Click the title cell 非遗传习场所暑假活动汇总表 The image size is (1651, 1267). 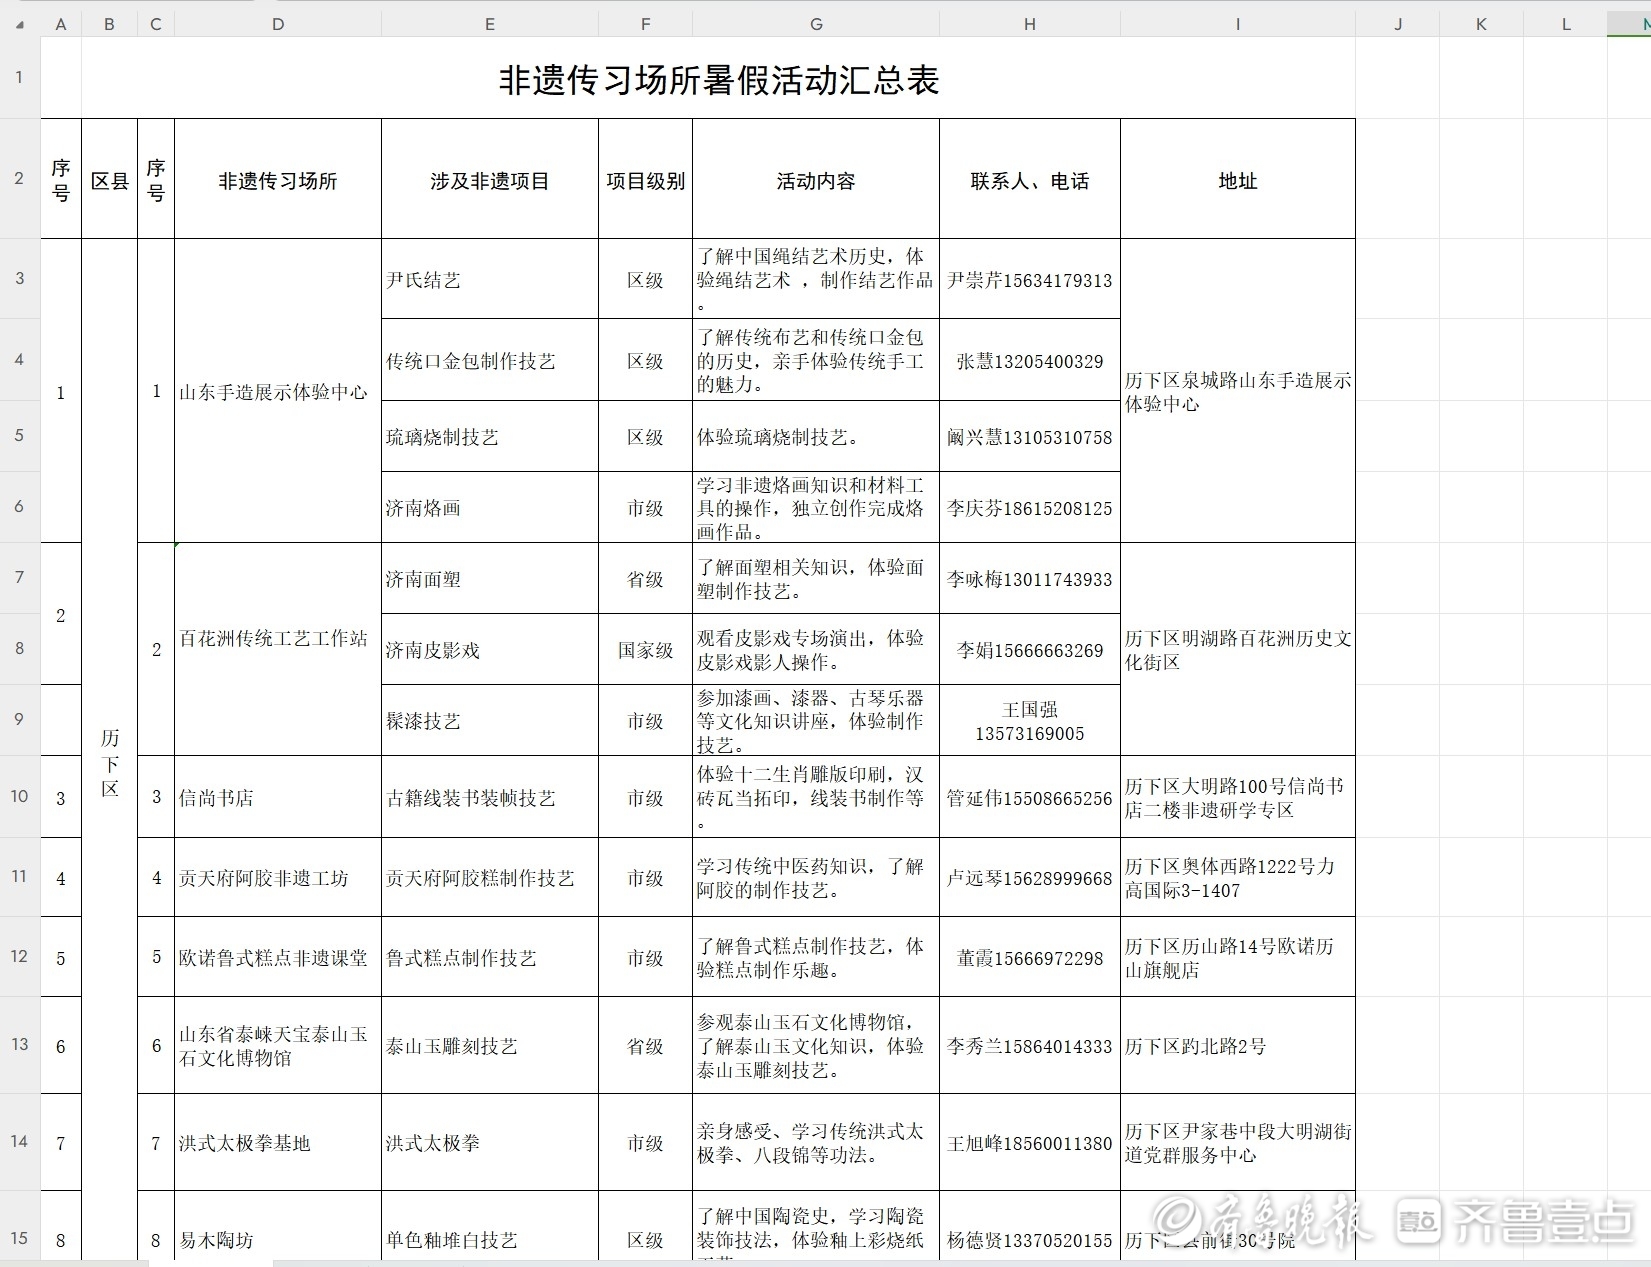coord(718,80)
